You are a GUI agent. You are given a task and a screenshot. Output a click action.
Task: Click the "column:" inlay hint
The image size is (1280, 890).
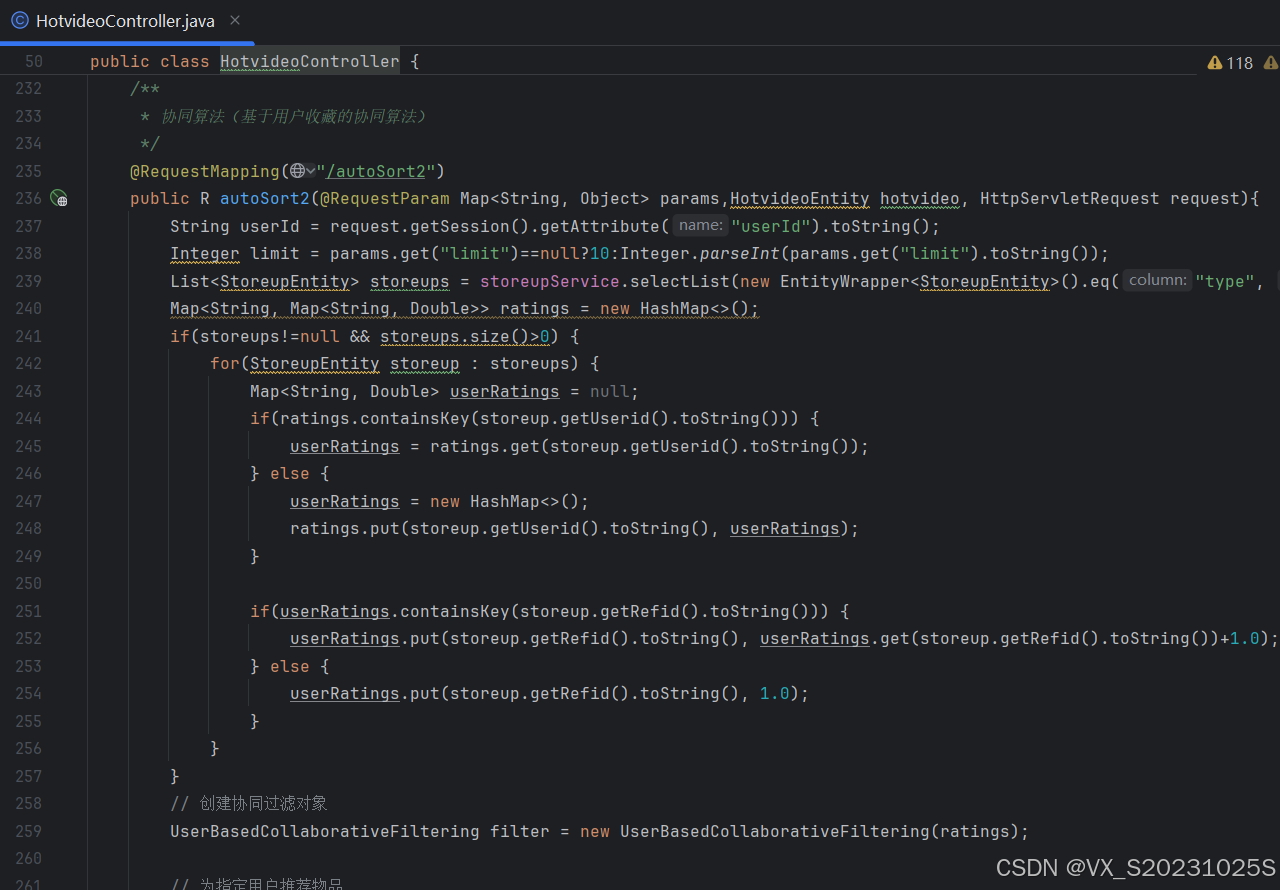pos(1157,281)
